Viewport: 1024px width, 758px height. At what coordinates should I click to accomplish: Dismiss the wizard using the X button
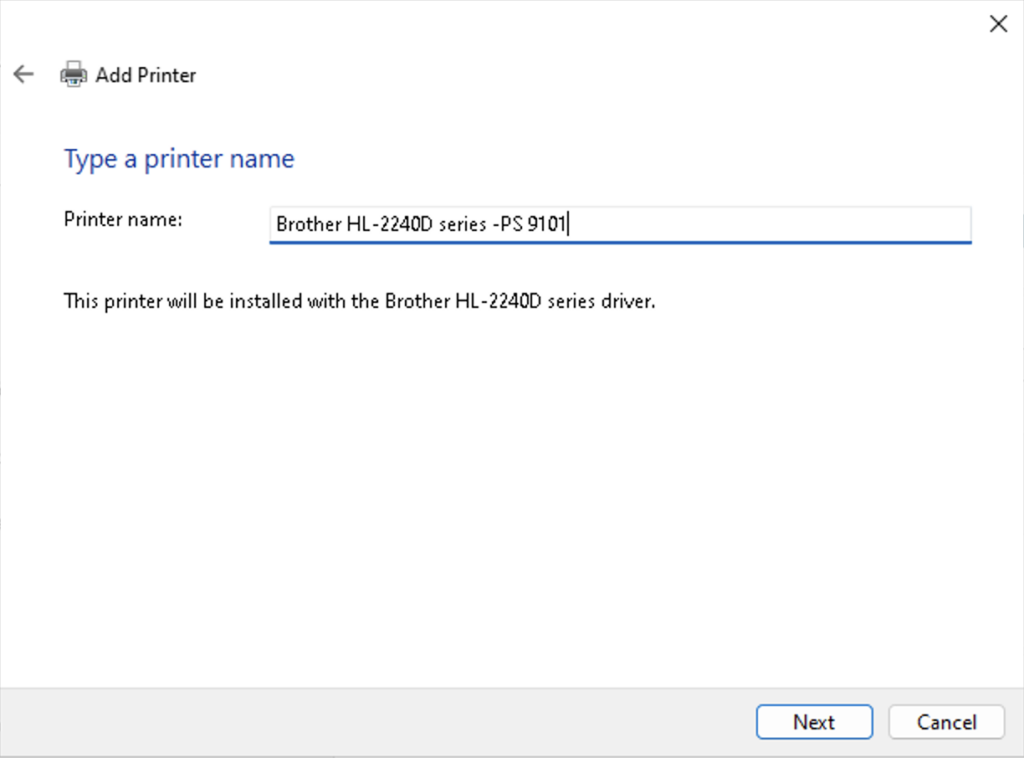pyautogui.click(x=997, y=23)
